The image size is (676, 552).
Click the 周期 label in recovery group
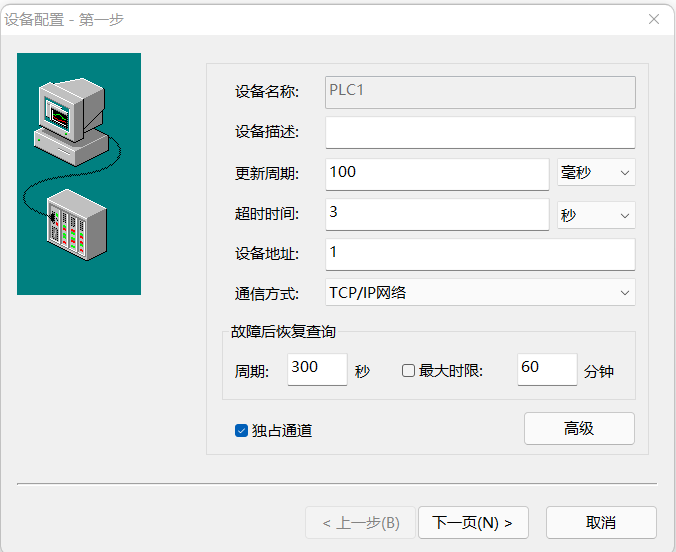(252, 371)
